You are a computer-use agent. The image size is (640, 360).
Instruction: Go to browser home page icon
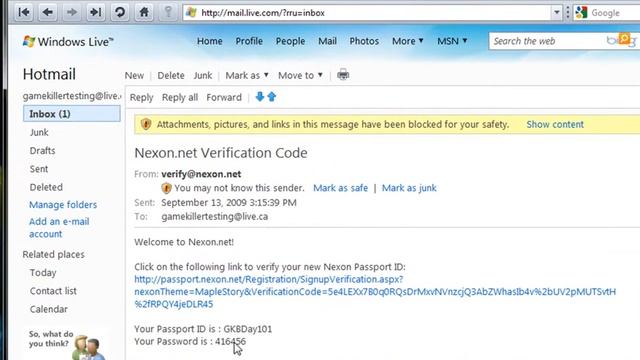point(144,12)
